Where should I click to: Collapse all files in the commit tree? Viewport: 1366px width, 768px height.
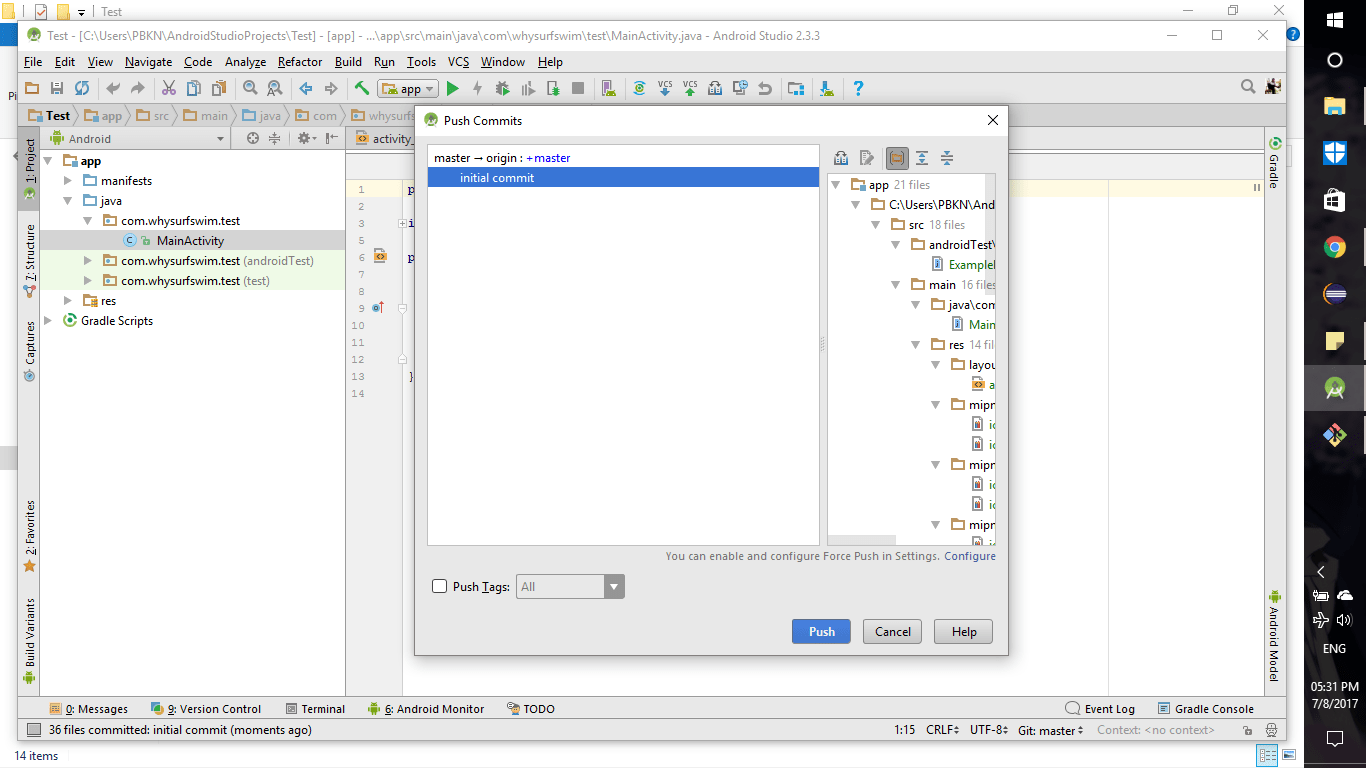[x=947, y=157]
